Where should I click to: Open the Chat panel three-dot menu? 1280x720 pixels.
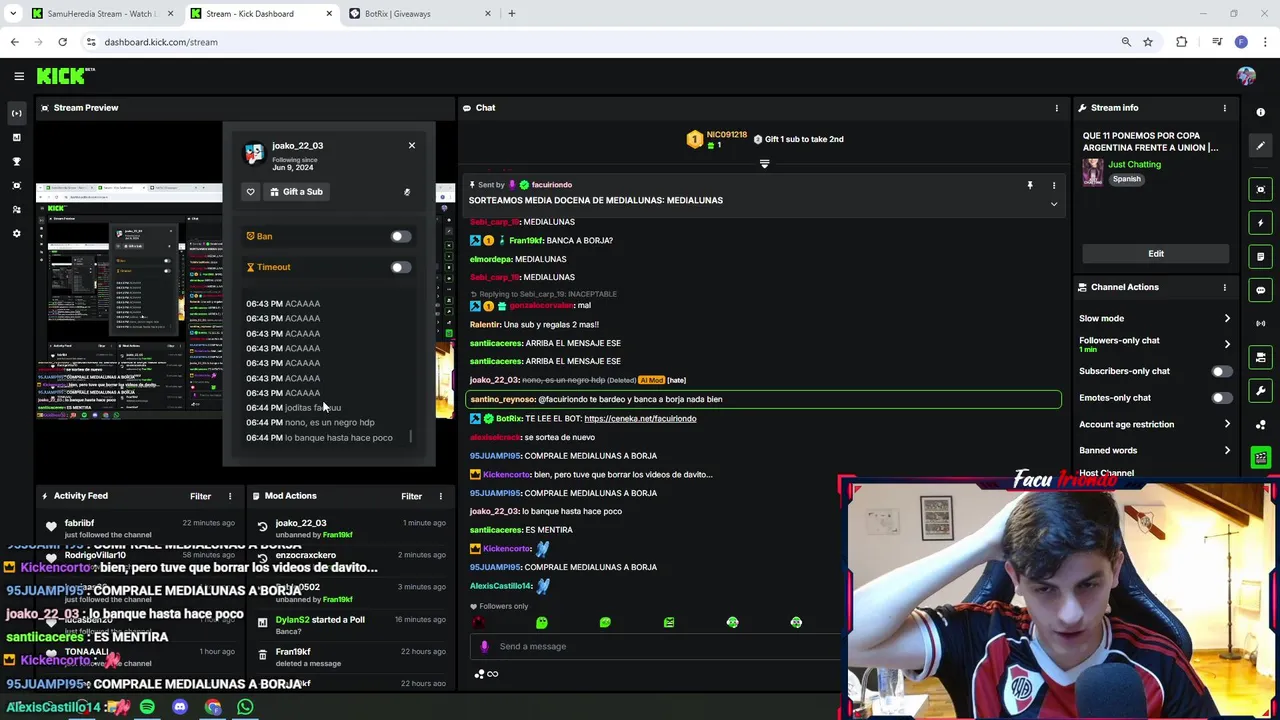click(1056, 108)
